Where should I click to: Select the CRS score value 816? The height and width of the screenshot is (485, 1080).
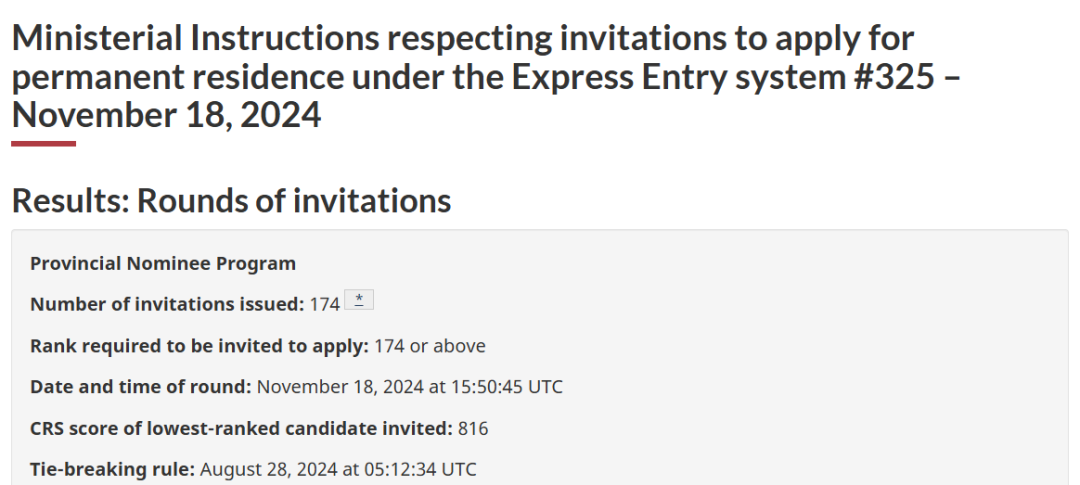coord(473,429)
